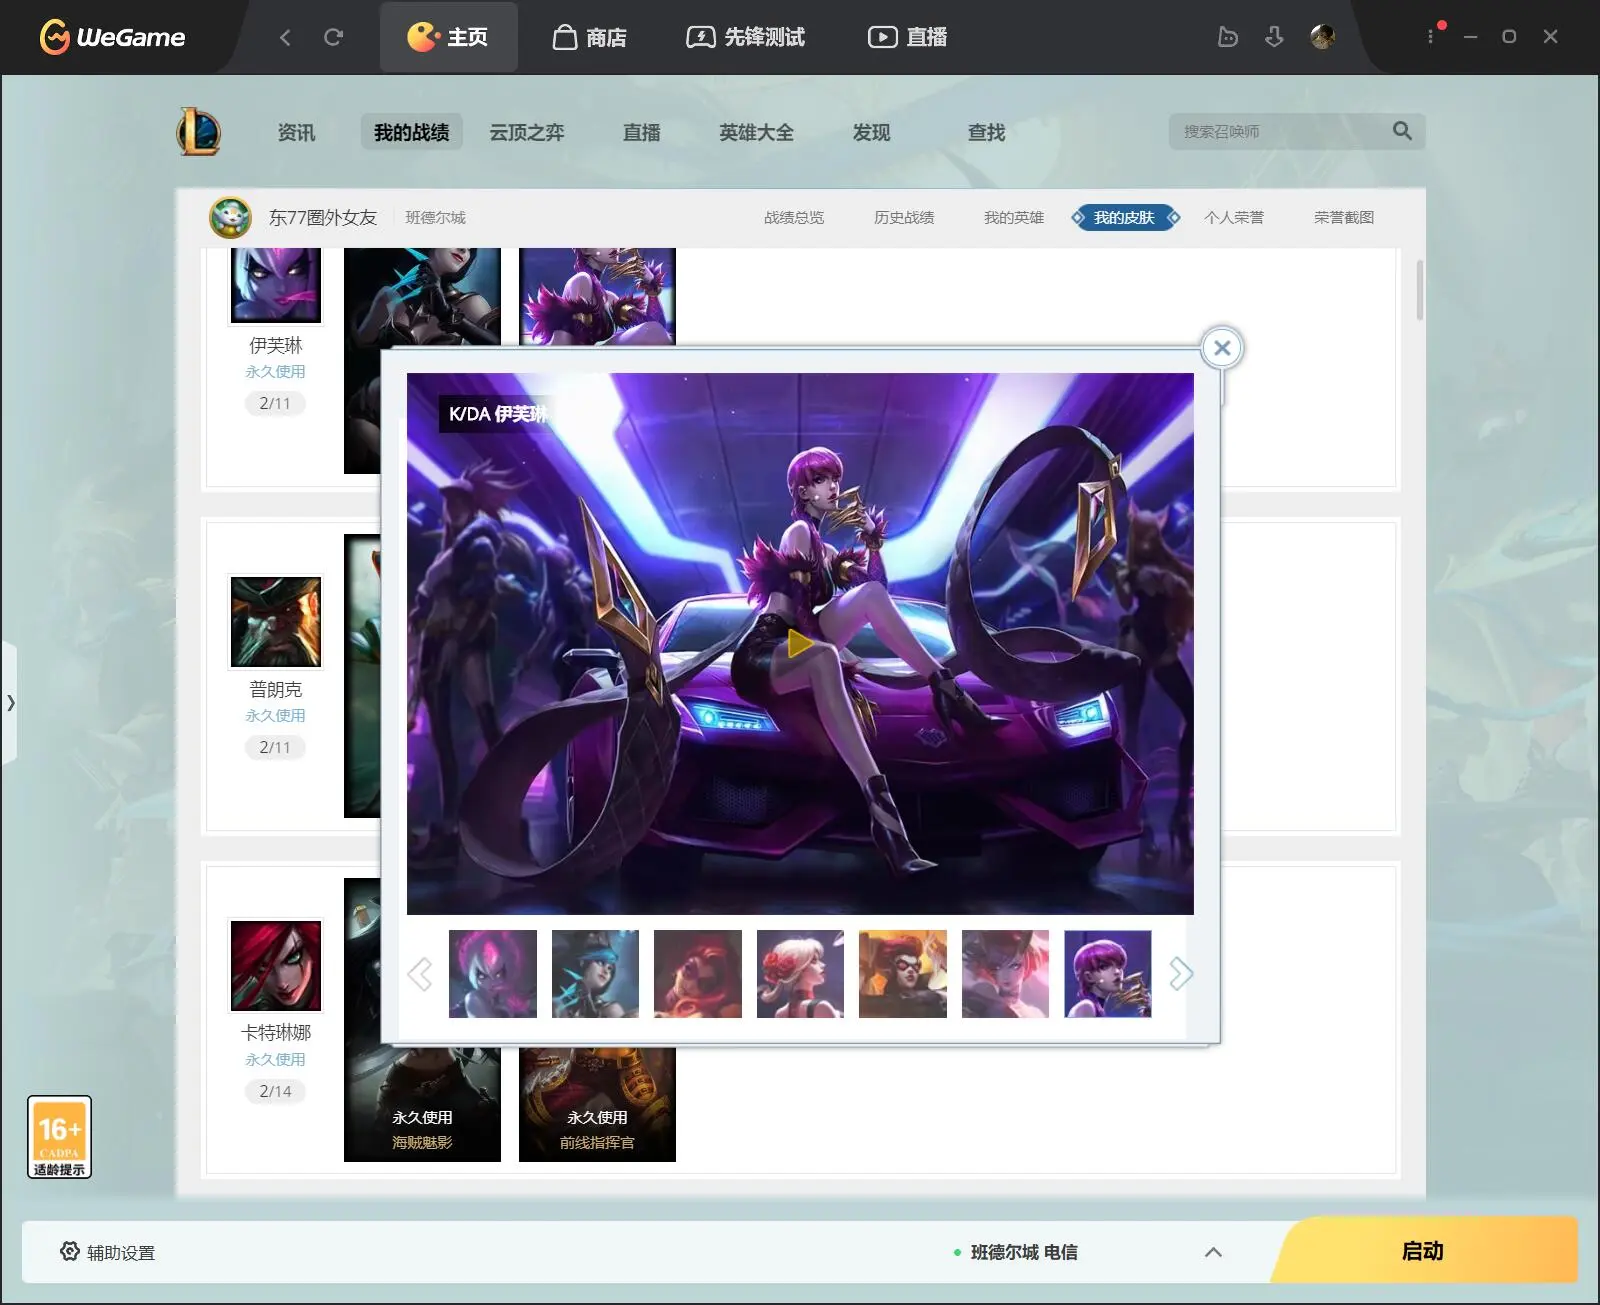1600x1305 pixels.
Task: Show previous skin thumbnails with left arrow
Action: pyautogui.click(x=420, y=973)
